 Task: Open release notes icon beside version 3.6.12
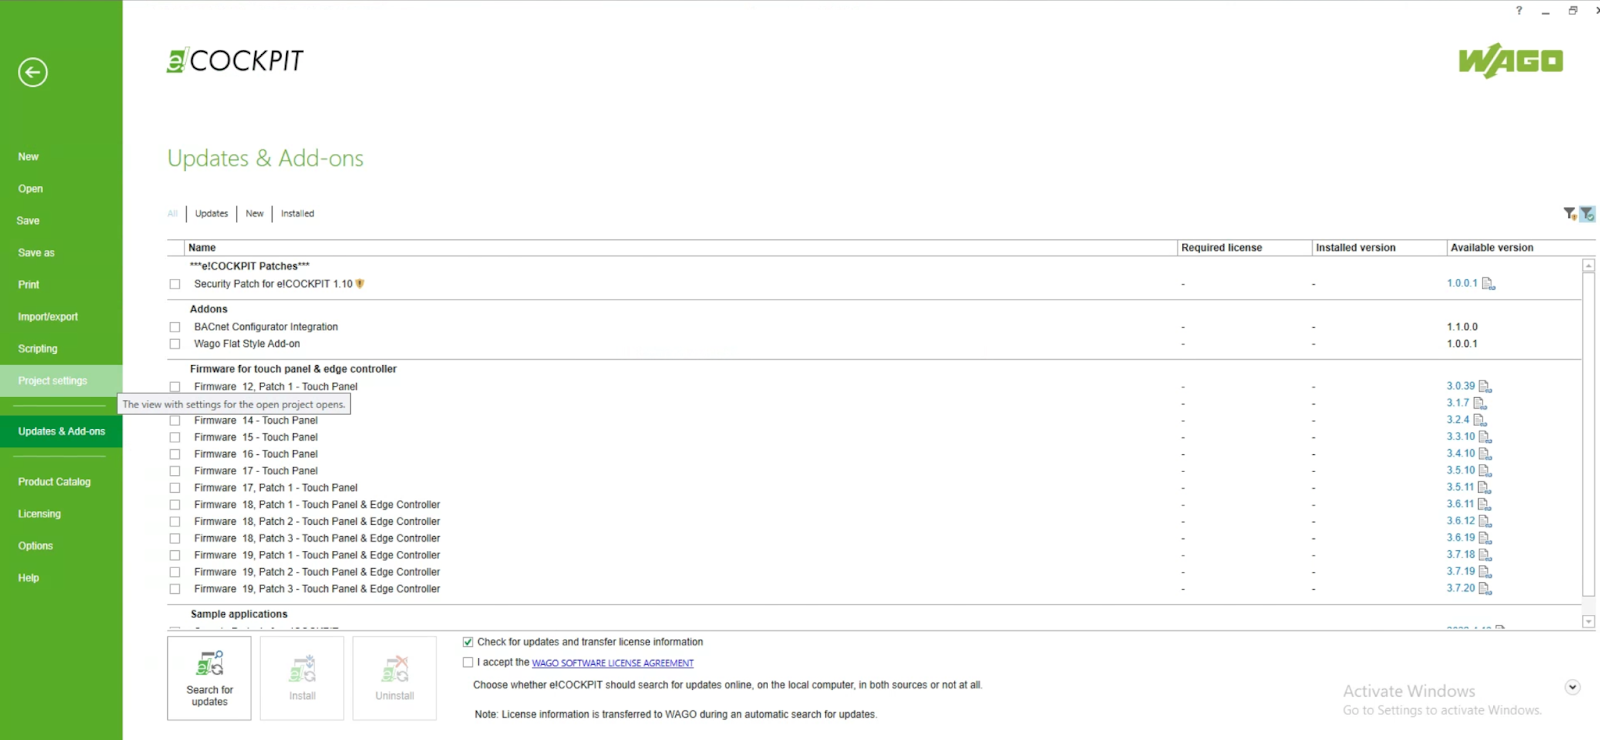pos(1485,522)
